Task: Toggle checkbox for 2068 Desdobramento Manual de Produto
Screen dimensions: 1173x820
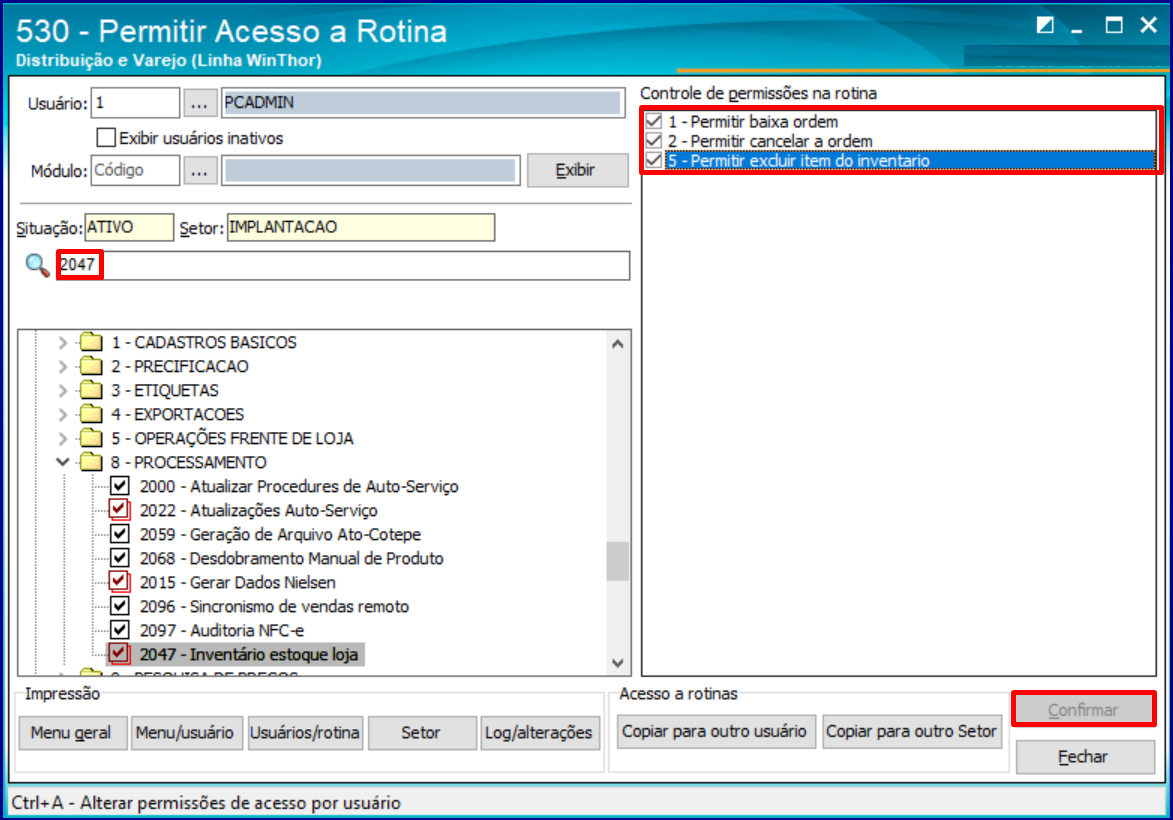Action: tap(120, 557)
